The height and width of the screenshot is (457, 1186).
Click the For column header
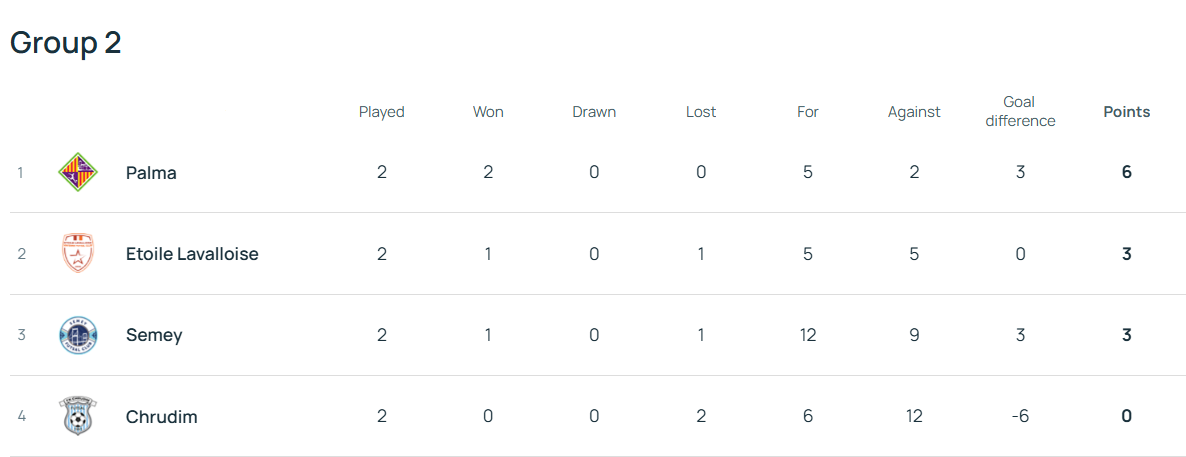point(808,112)
